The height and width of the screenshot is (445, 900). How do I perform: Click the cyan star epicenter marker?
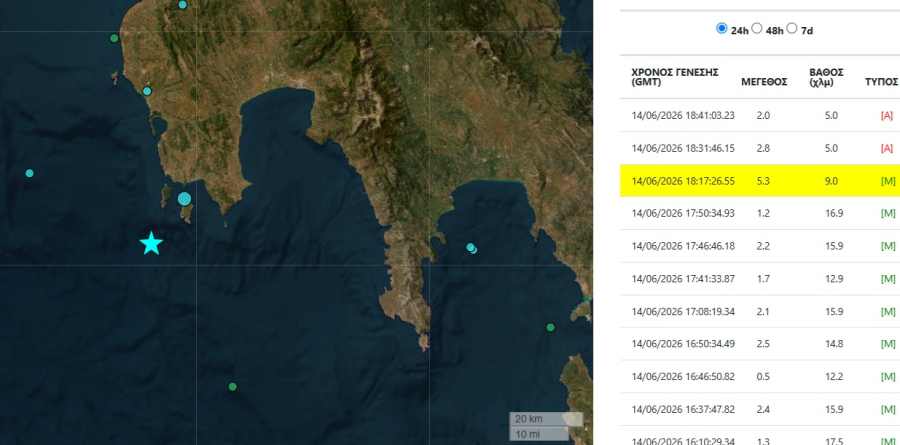pos(152,243)
